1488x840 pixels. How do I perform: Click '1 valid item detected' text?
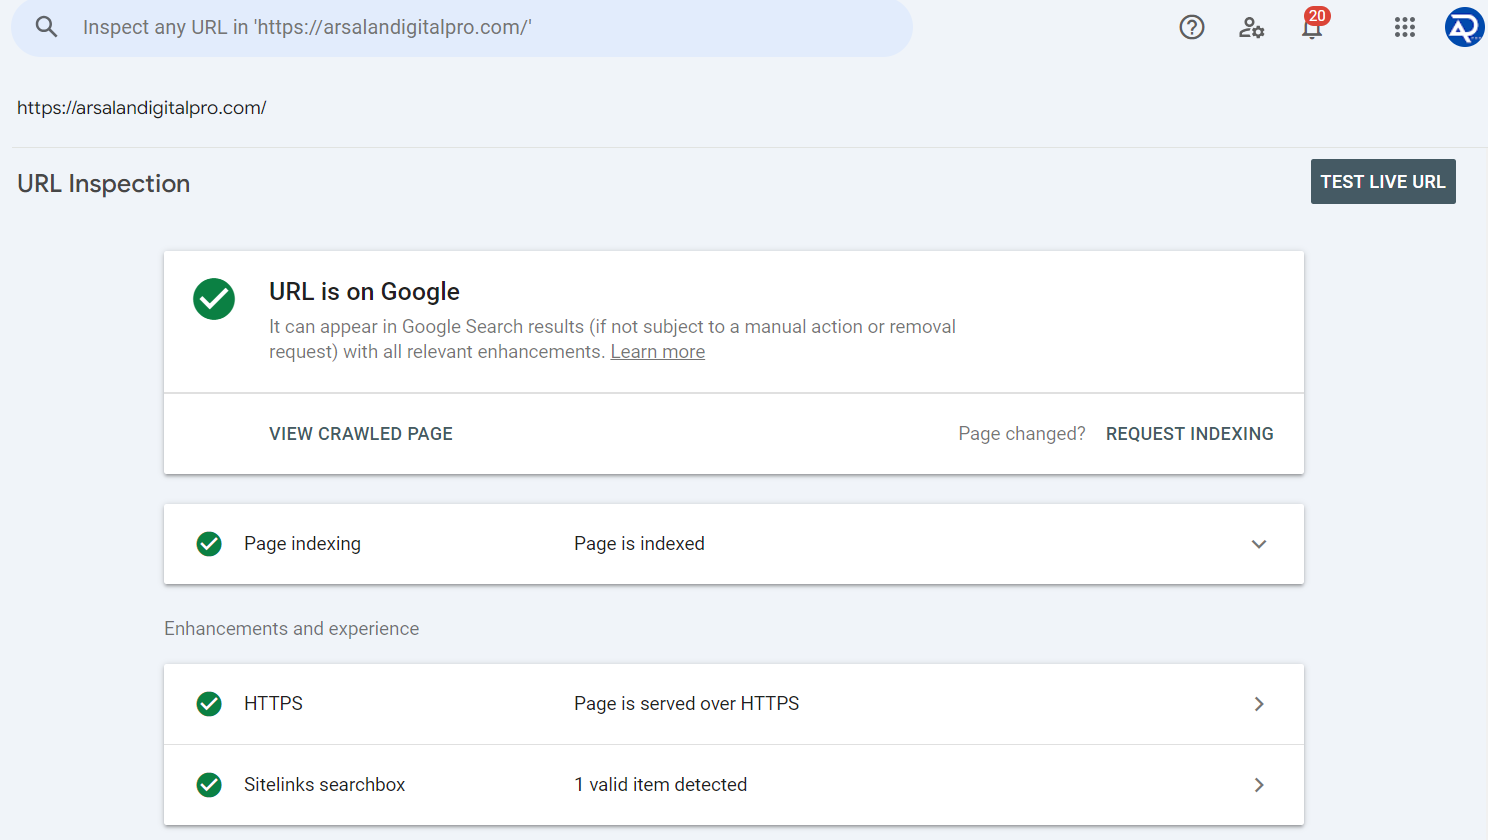661,785
